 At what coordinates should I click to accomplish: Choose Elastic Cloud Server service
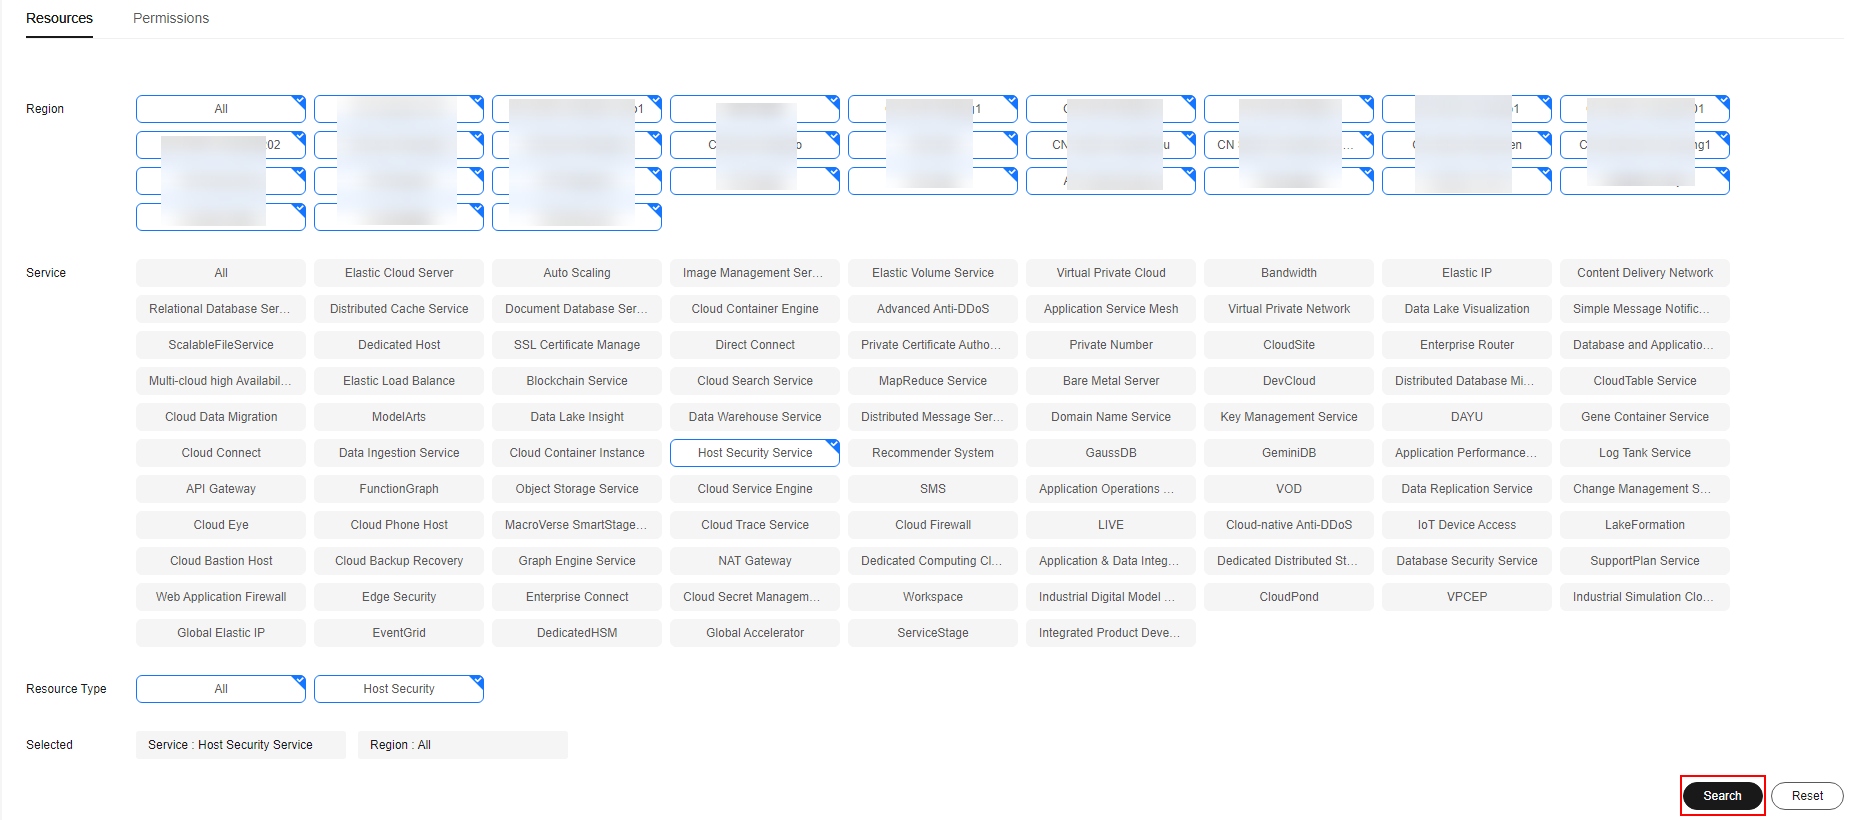click(399, 273)
